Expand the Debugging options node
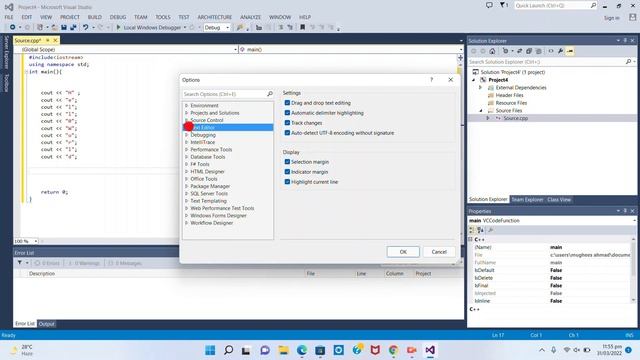Viewport: 640px width, 360px height. pos(187,135)
